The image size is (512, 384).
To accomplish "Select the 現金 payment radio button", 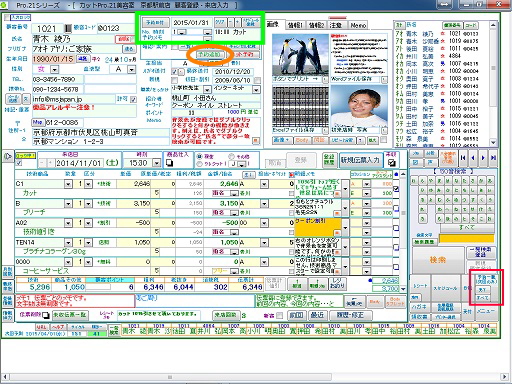I will [x=199, y=156].
